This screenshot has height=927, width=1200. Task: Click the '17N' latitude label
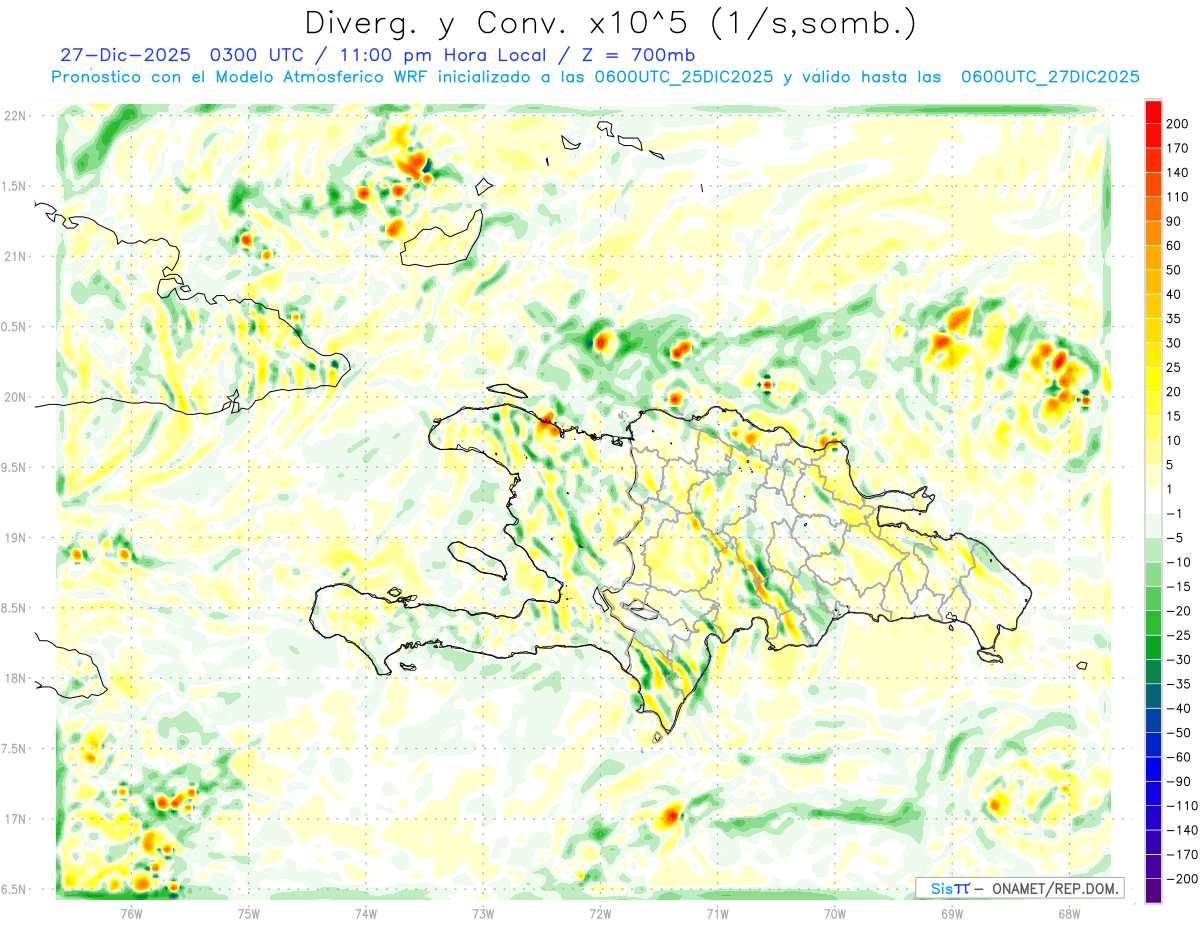(x=17, y=819)
